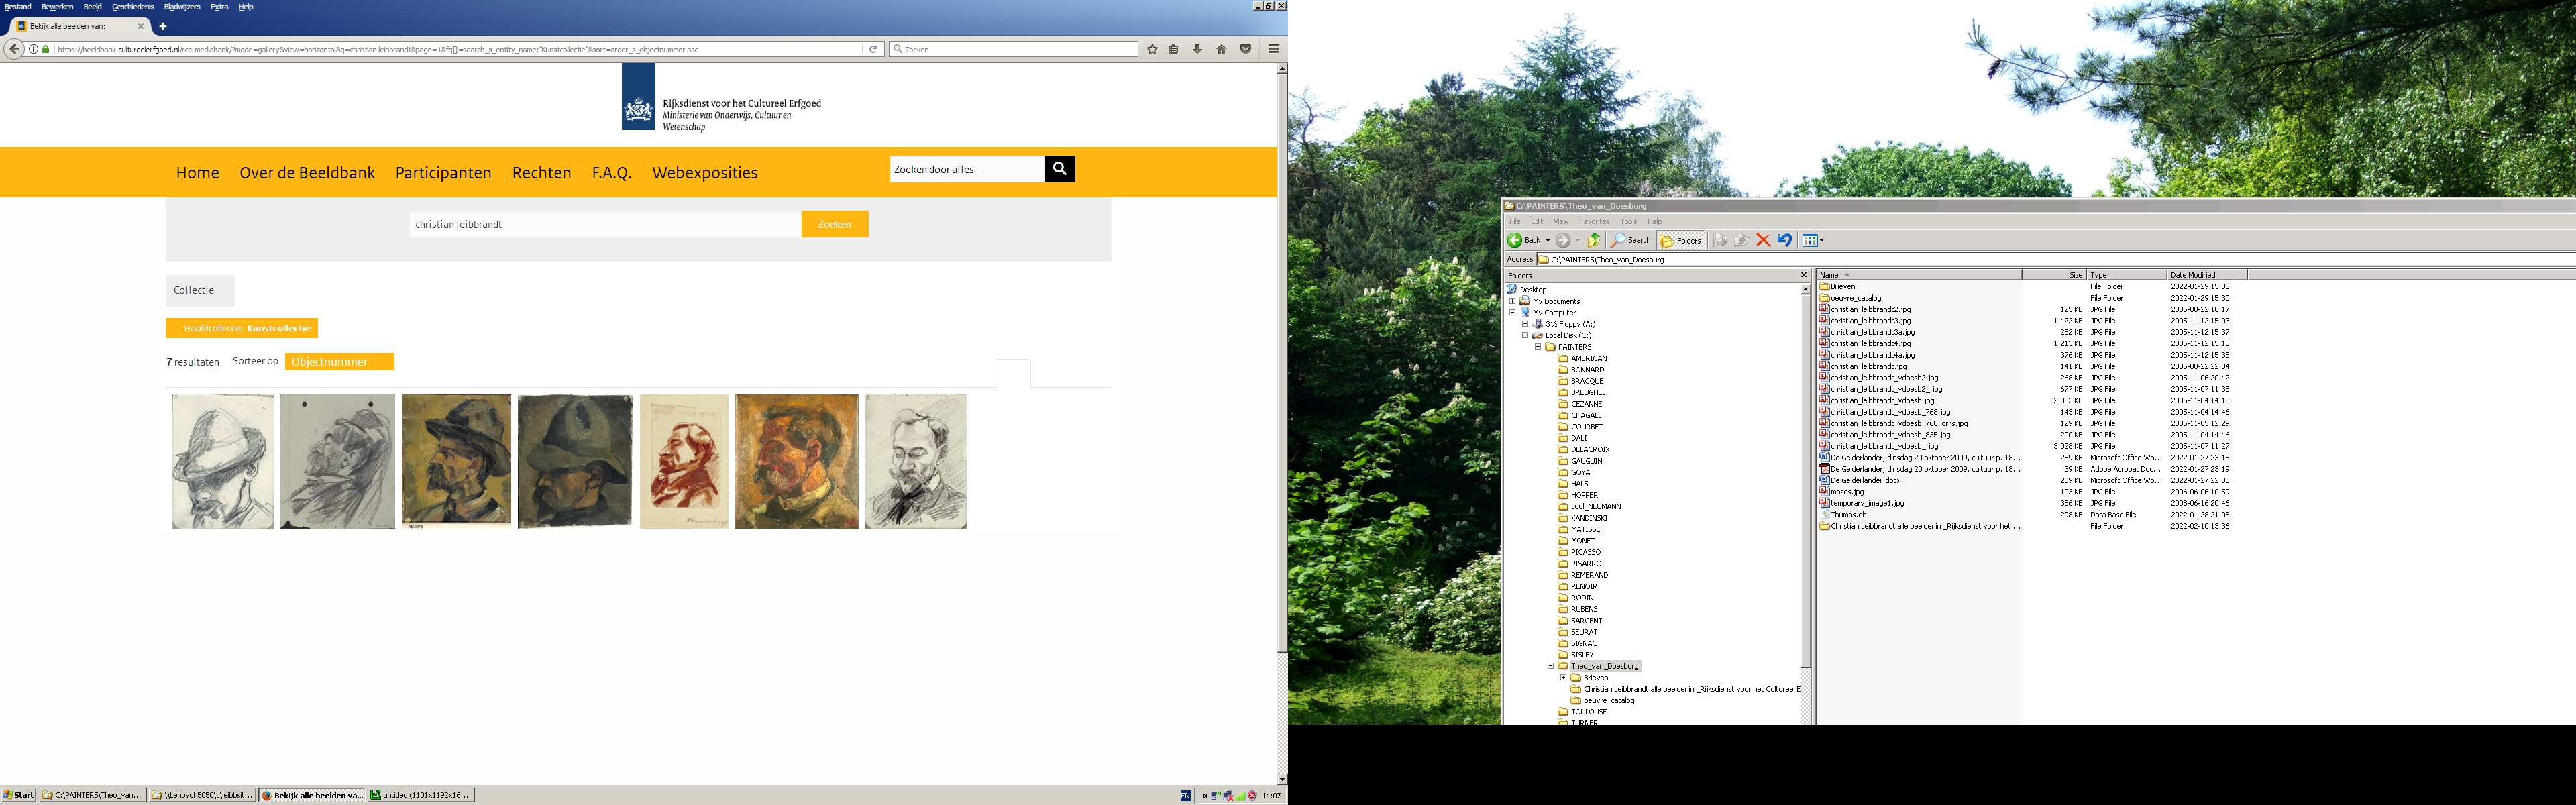Go to Over de Beeldbank page
Screen dimensions: 2576x805
pyautogui.click(x=307, y=173)
